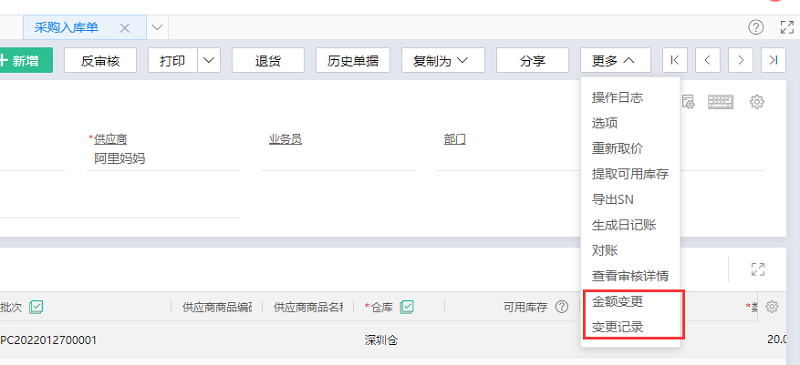
Task: Open the 复制为 dropdown
Action: tap(442, 60)
